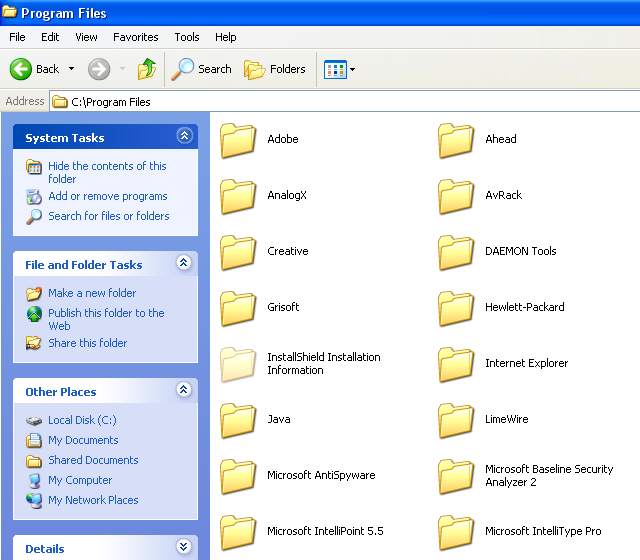Screen dimensions: 640x560
Task: Open the Views dropdown arrow
Action: pos(352,70)
